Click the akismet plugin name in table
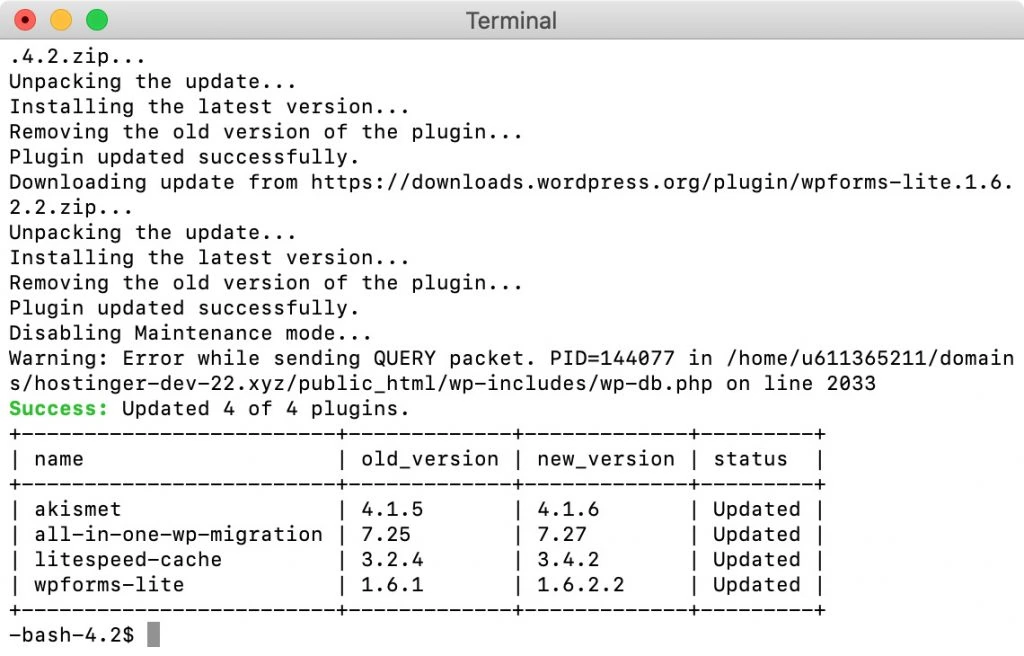 click(78, 509)
